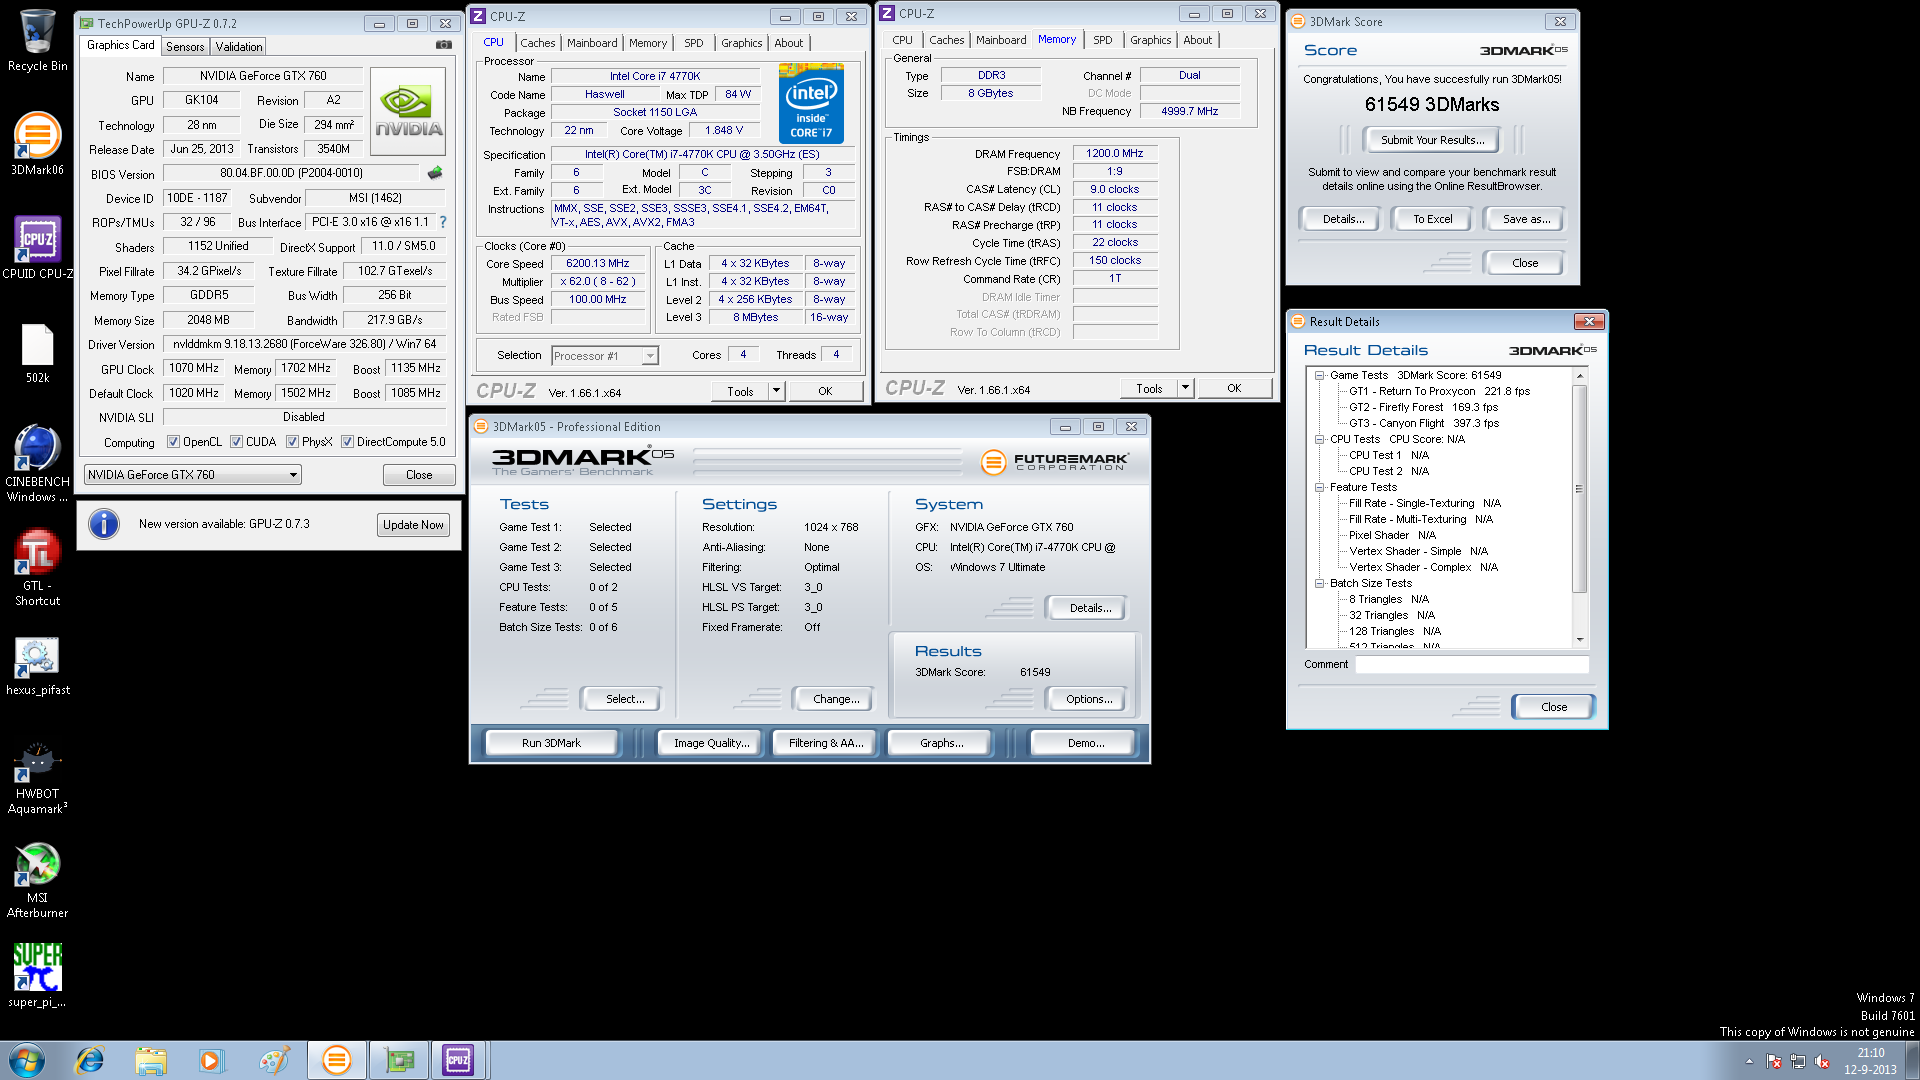Image resolution: width=1920 pixels, height=1080 pixels.
Task: Click the GPU-Z screenshot camera icon
Action: (444, 45)
